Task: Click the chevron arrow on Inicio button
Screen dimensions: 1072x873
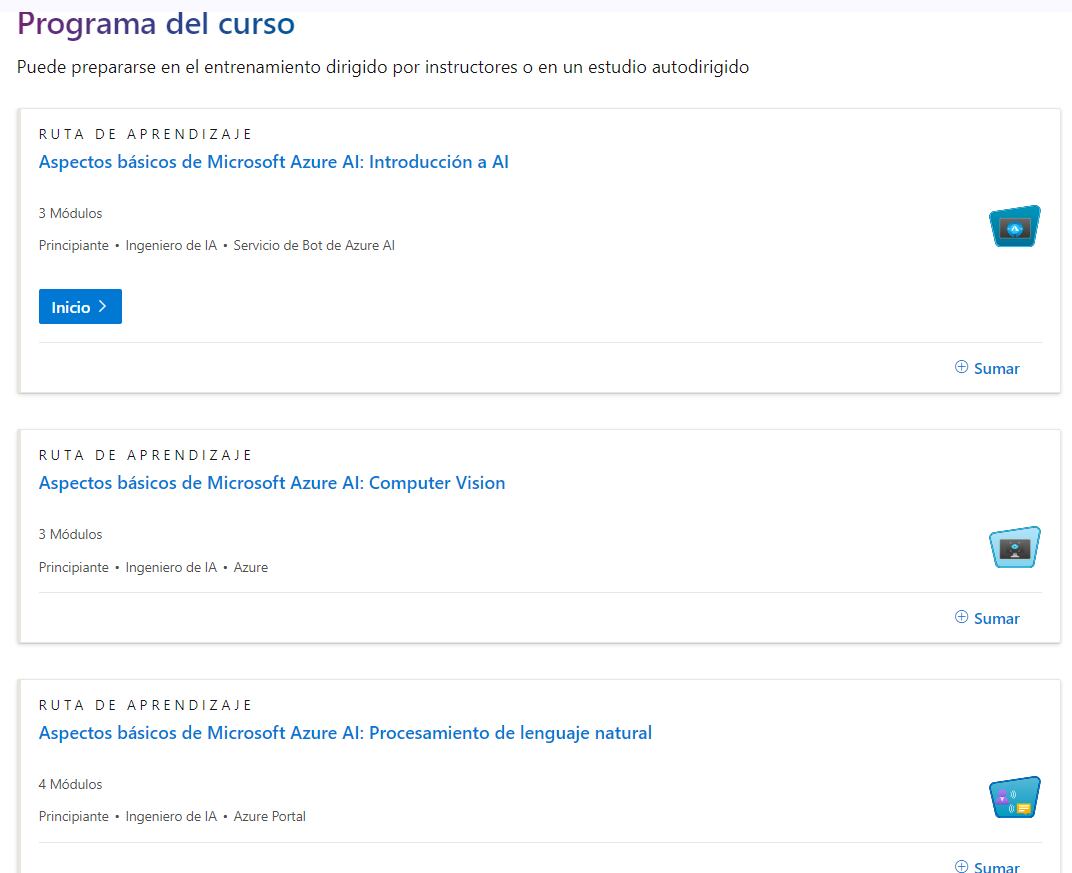Action: (103, 307)
